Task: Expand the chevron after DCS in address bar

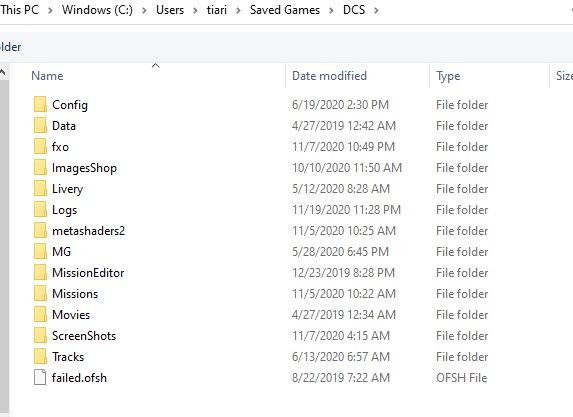Action: [376, 10]
